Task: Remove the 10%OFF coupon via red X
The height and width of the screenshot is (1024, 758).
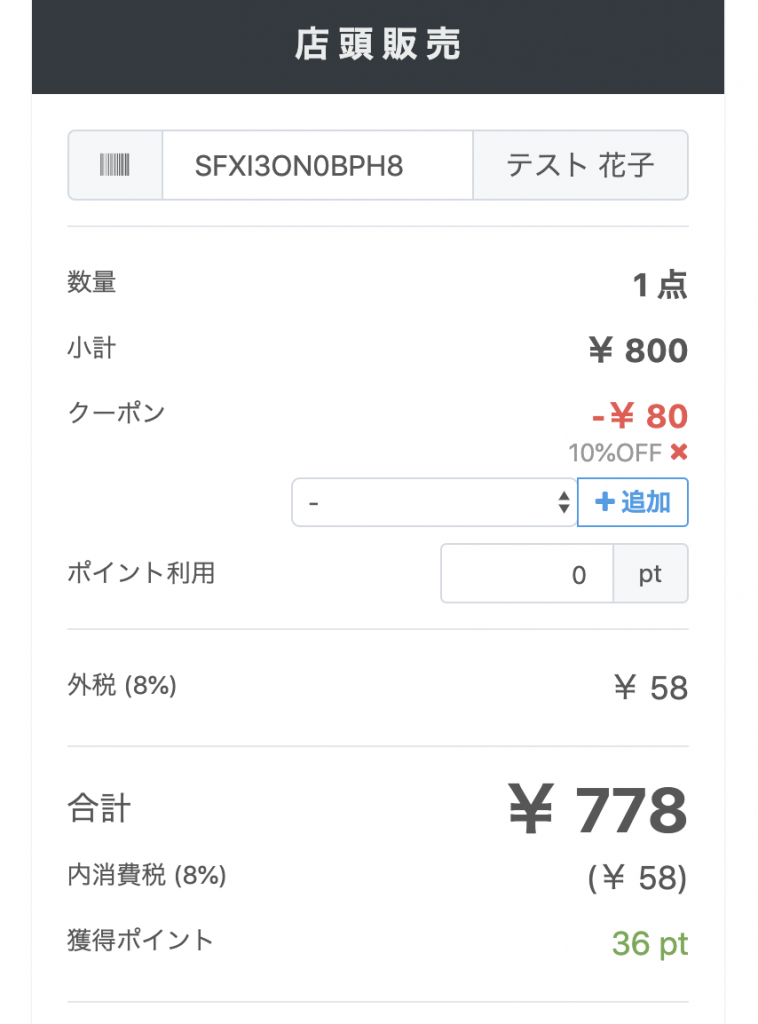Action: click(679, 452)
